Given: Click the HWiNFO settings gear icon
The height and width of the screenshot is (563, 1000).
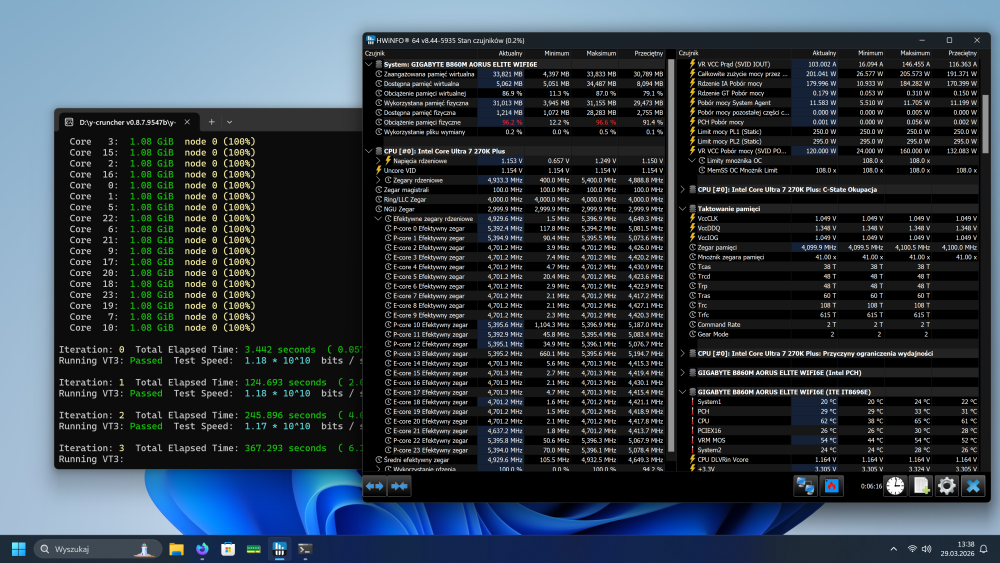Looking at the screenshot, I should click(947, 486).
